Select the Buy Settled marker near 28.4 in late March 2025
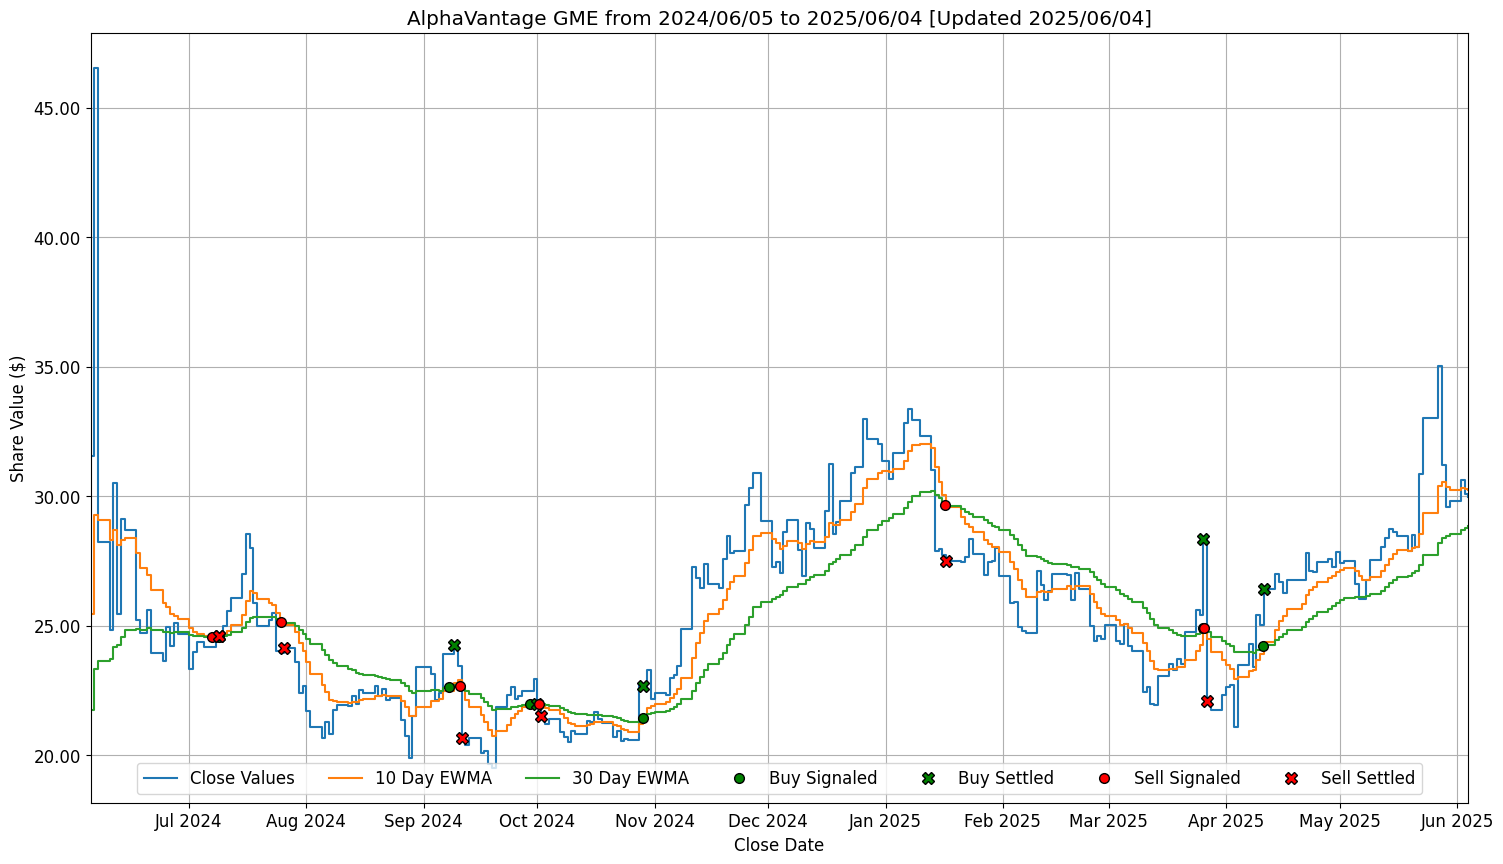1503x864 pixels. pos(1203,539)
